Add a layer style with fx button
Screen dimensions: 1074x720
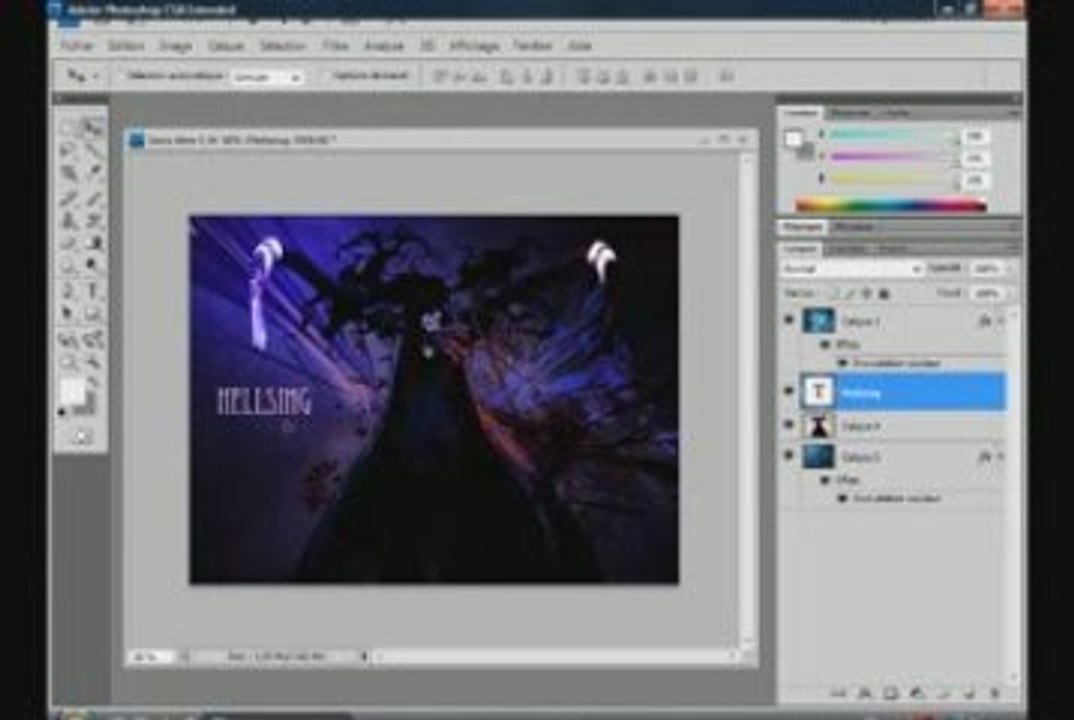[x=865, y=693]
